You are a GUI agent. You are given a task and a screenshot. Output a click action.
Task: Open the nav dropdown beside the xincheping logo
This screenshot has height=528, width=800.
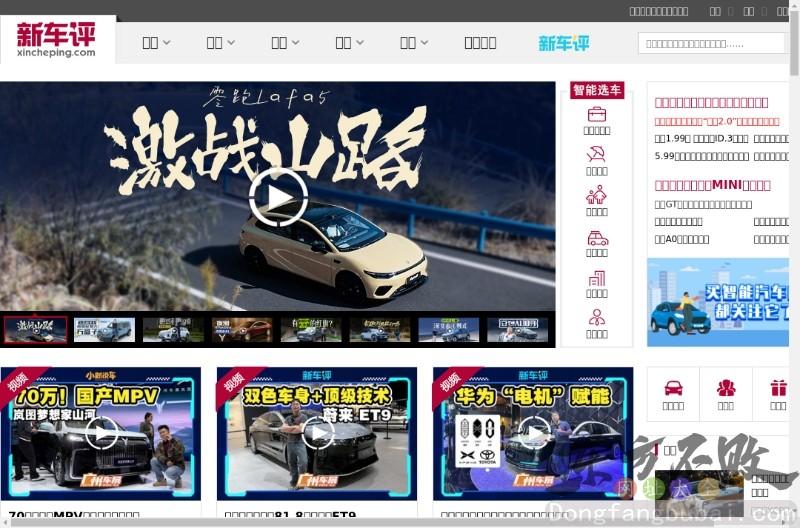(156, 43)
